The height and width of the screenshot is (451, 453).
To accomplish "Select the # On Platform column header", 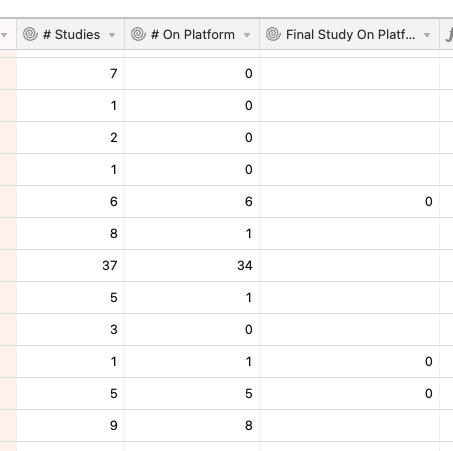I will pyautogui.click(x=192, y=34).
